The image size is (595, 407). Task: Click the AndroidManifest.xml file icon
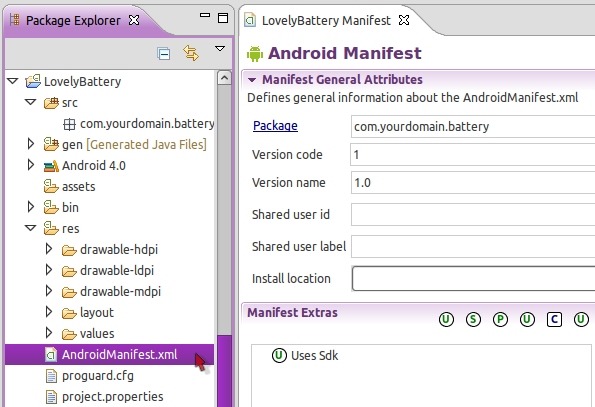51,355
